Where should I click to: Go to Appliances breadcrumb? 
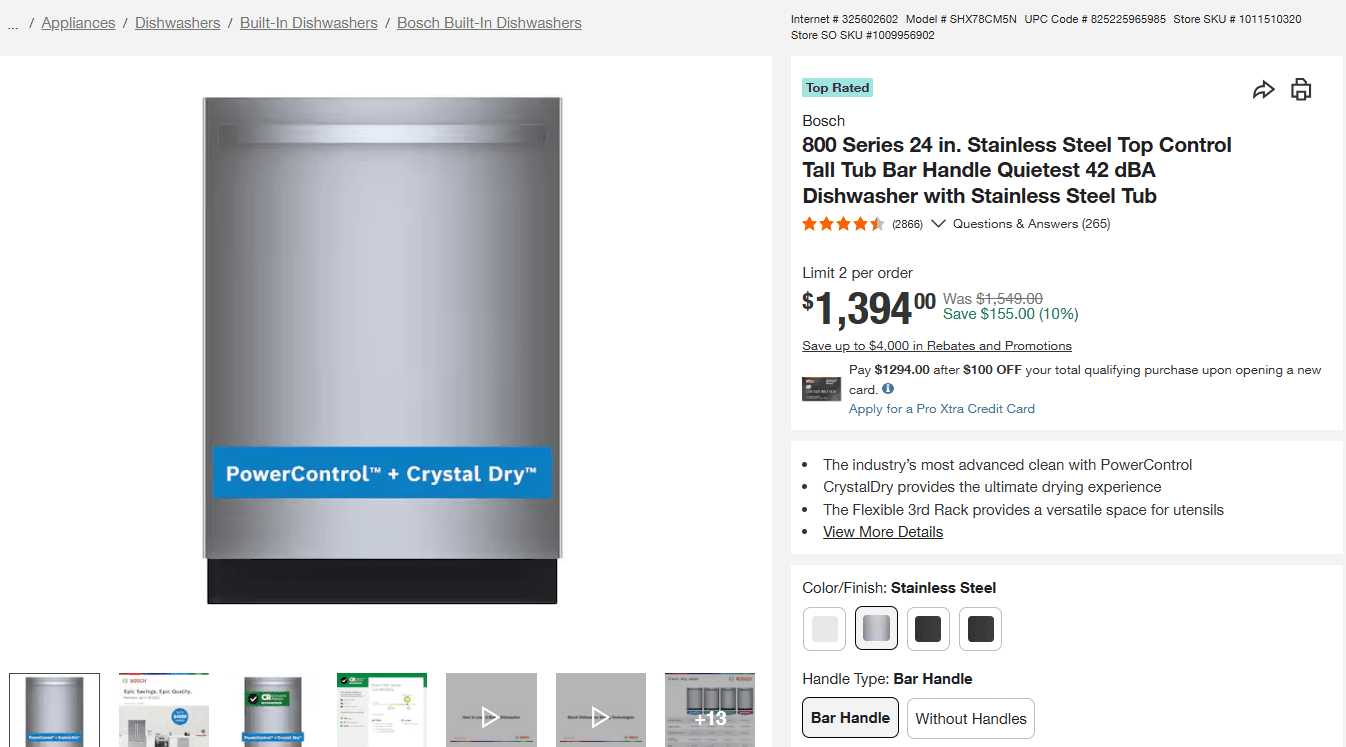[x=78, y=23]
